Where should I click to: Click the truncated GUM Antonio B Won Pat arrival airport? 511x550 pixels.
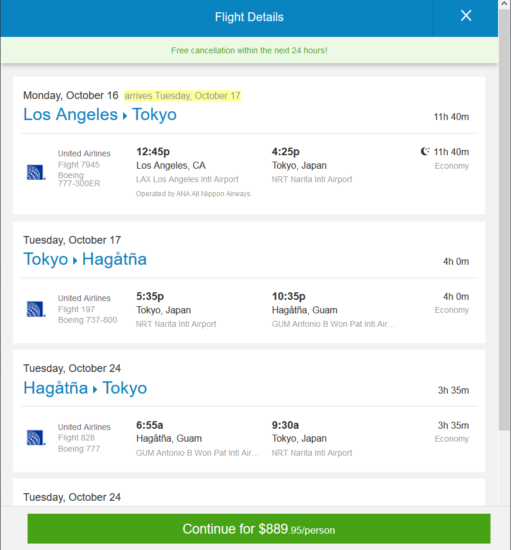(x=333, y=324)
